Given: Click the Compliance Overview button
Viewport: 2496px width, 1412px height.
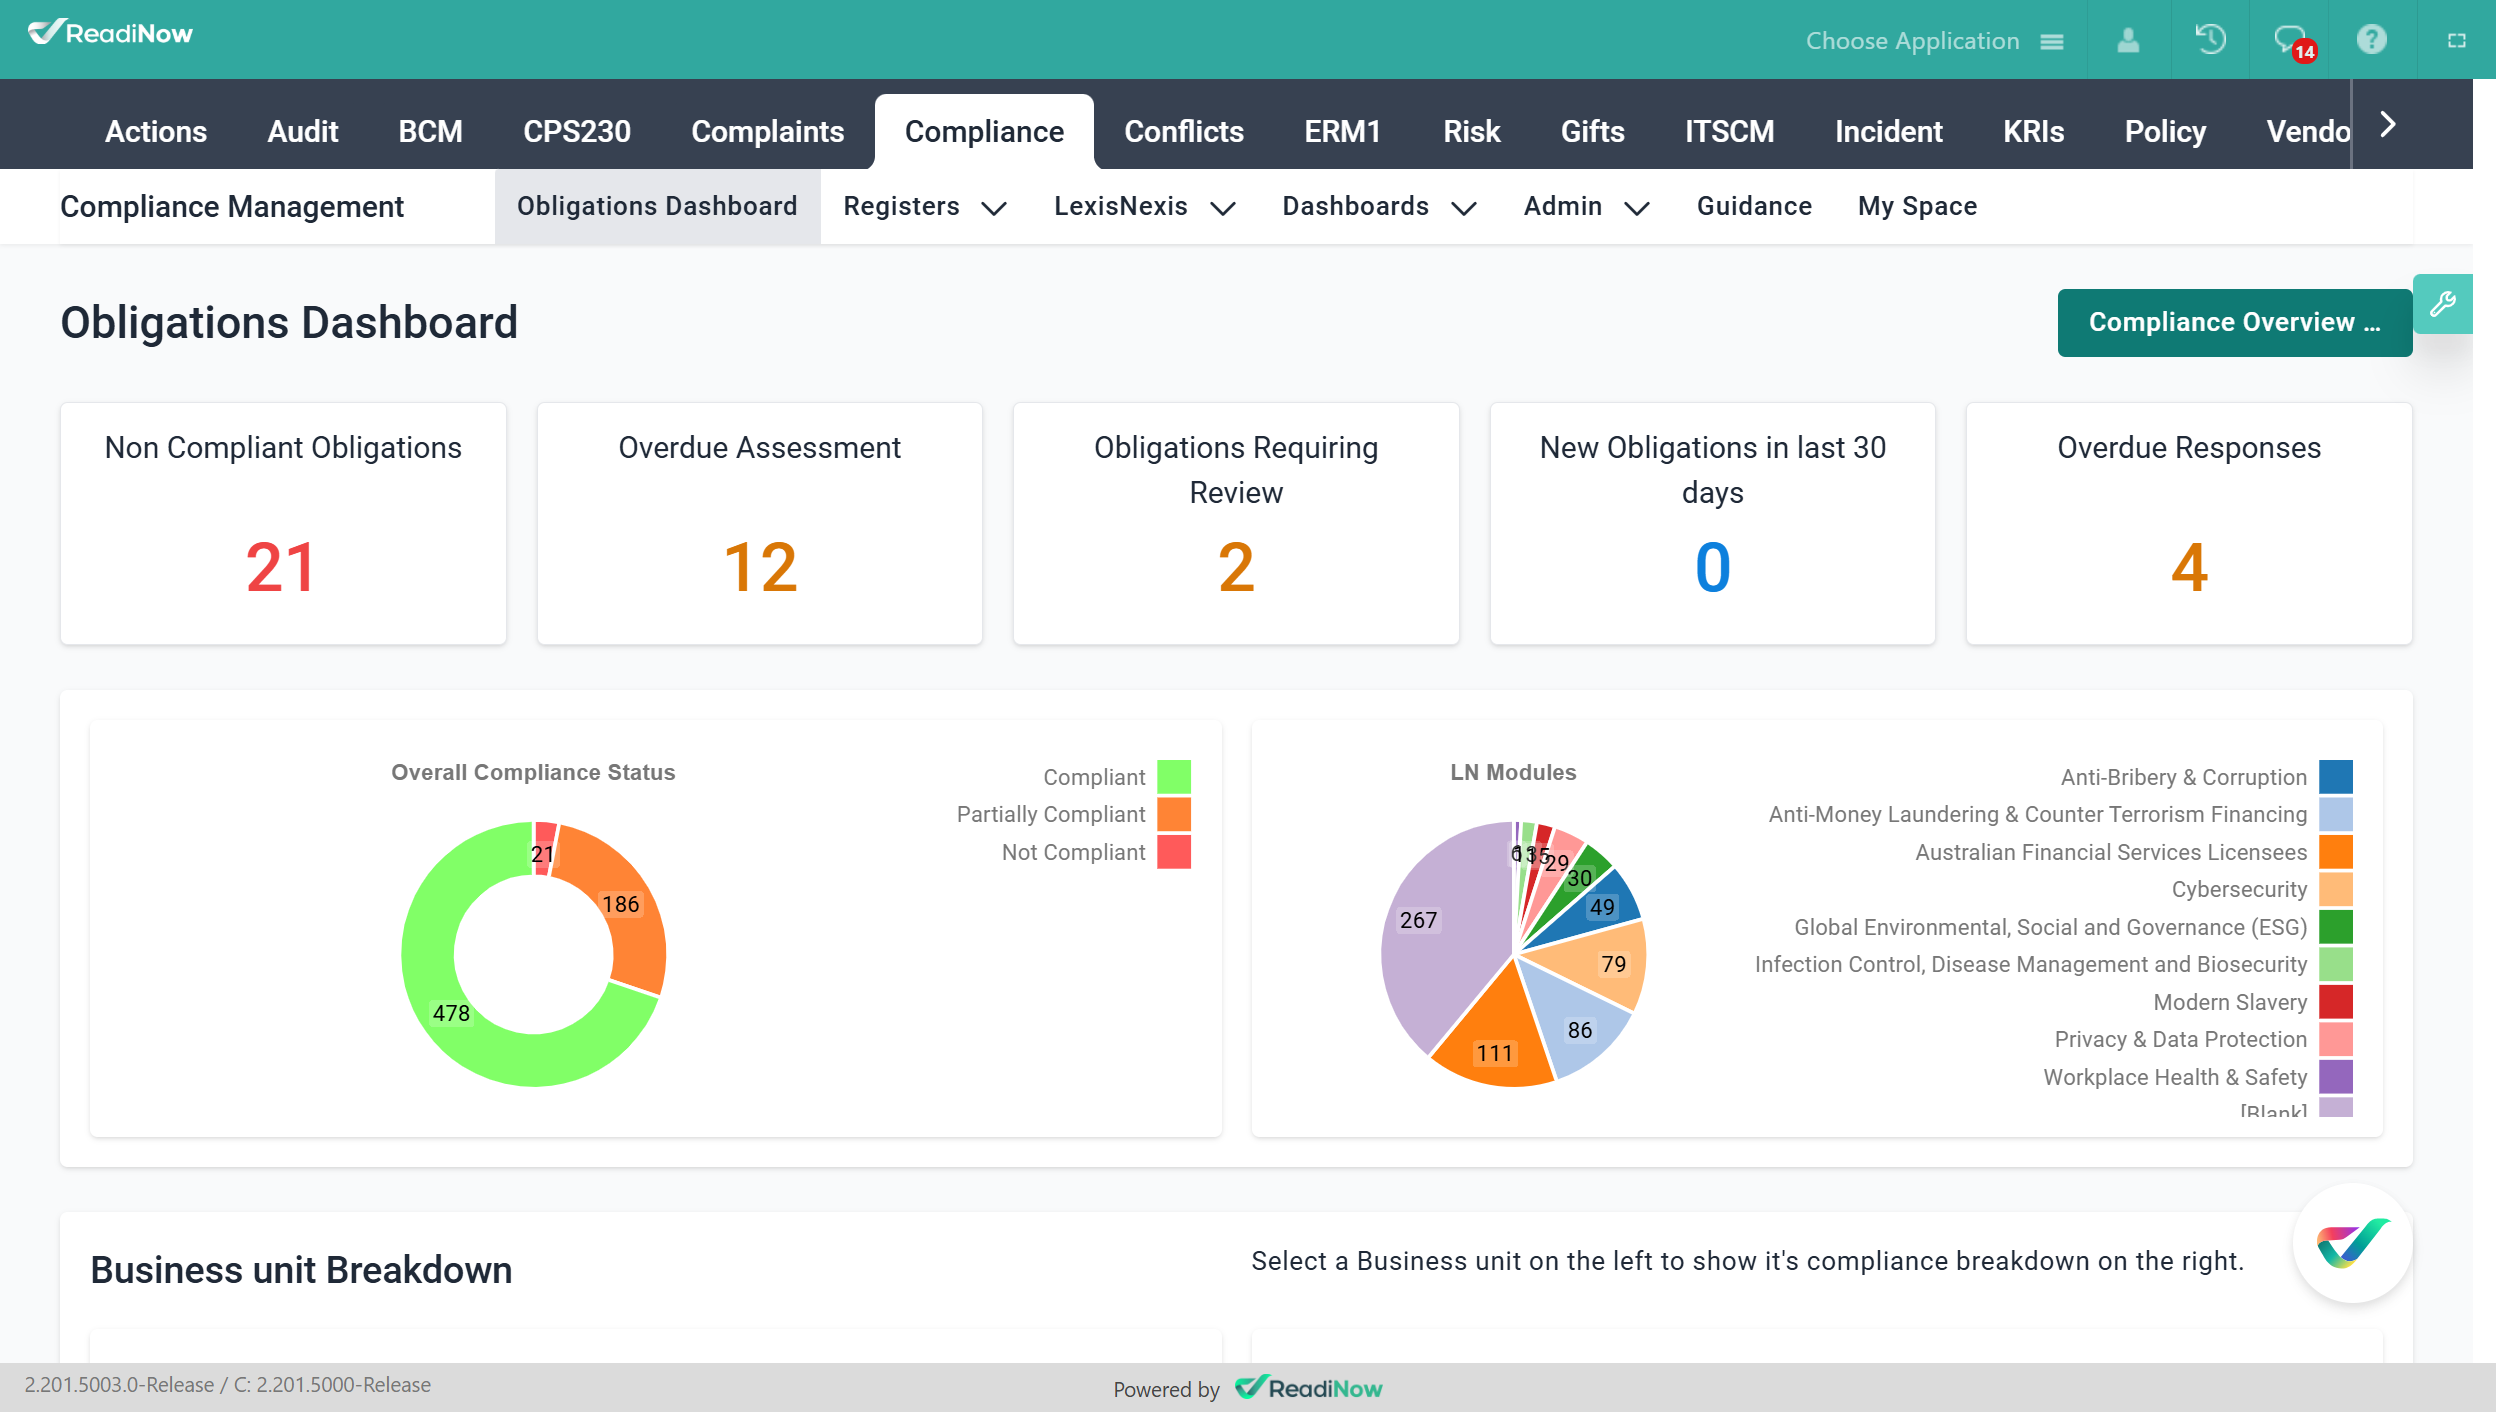Looking at the screenshot, I should pos(2234,323).
